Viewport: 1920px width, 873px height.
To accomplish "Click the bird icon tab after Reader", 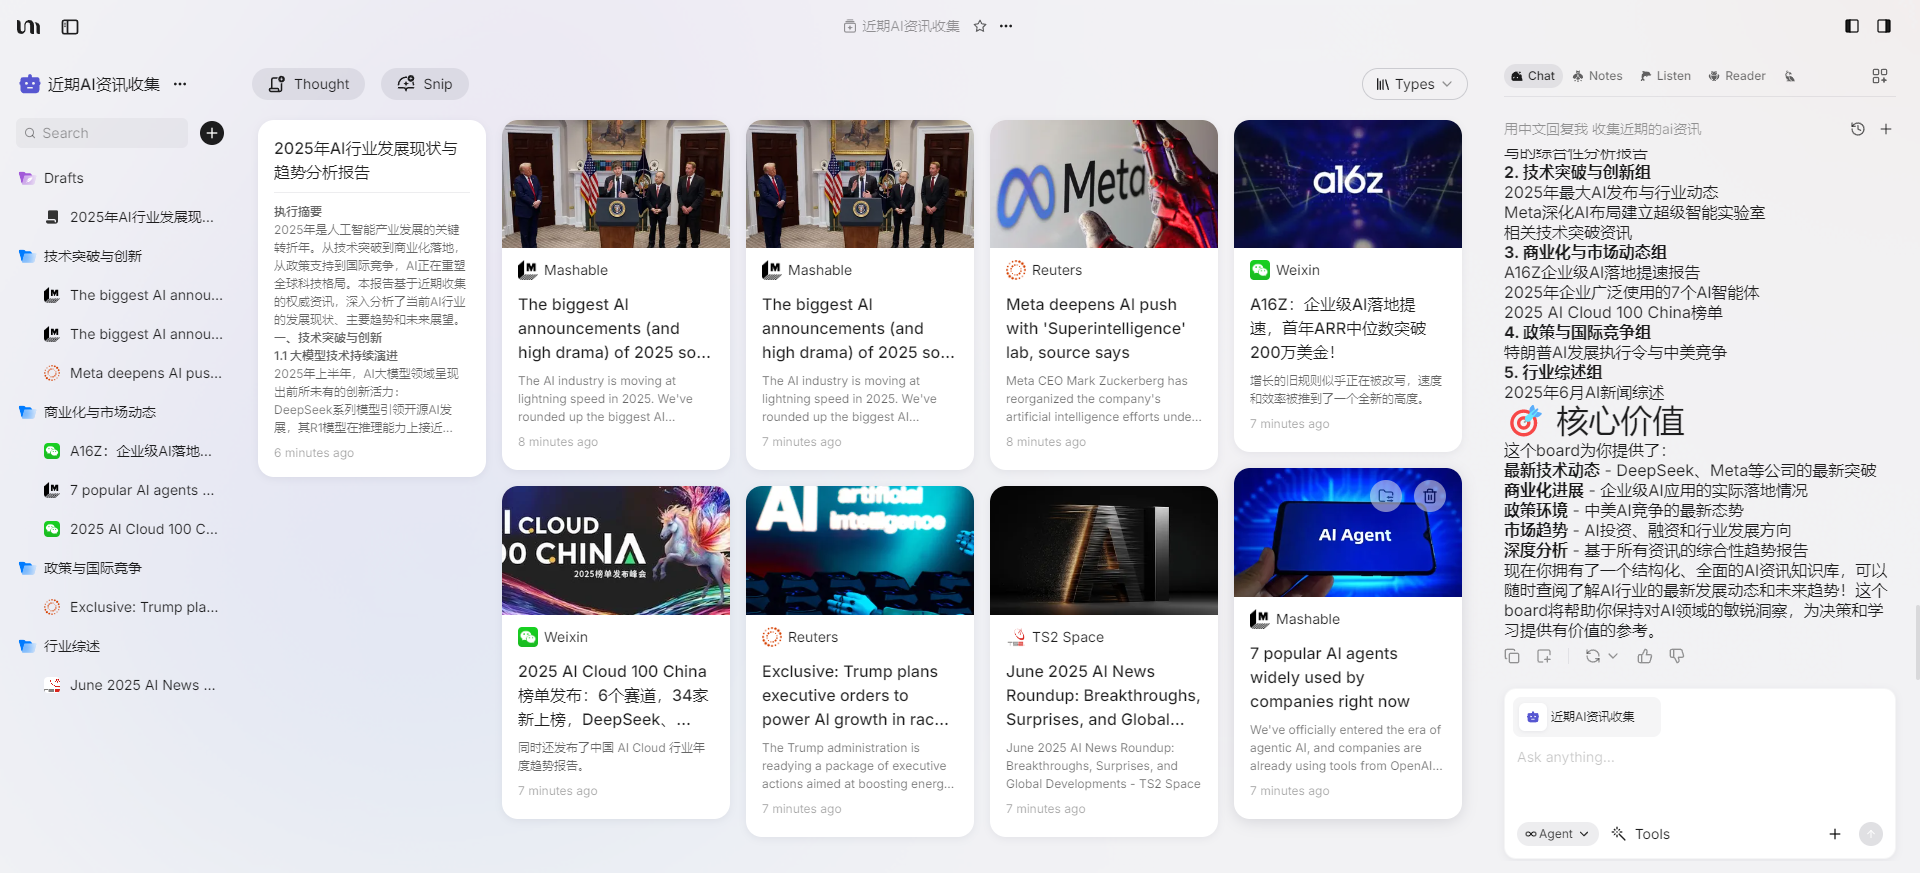I will (1790, 76).
